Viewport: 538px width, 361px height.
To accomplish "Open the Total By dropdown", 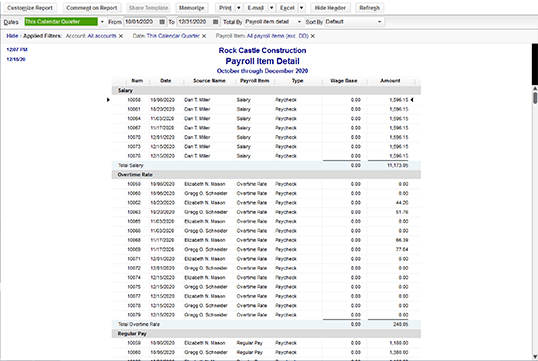I will [299, 22].
